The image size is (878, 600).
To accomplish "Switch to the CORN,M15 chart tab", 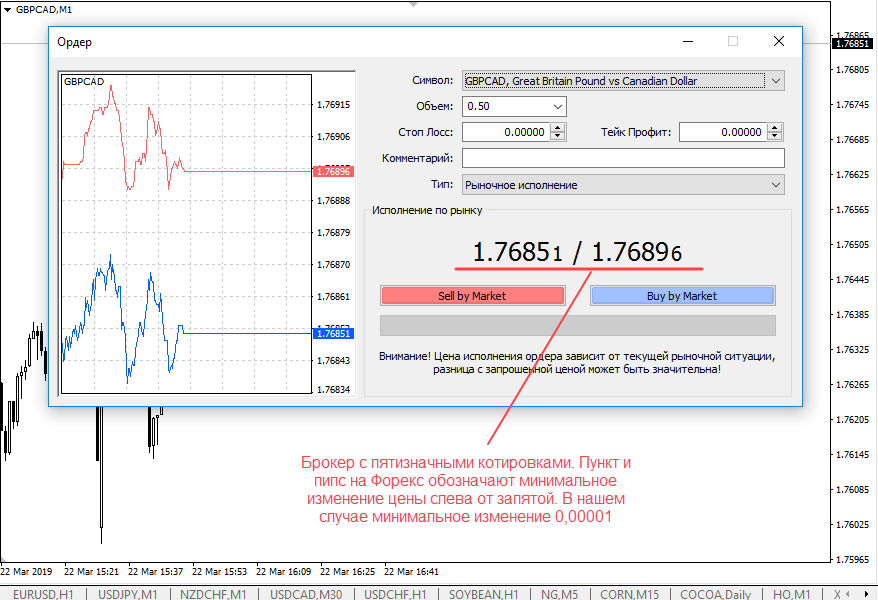I will 629,594.
